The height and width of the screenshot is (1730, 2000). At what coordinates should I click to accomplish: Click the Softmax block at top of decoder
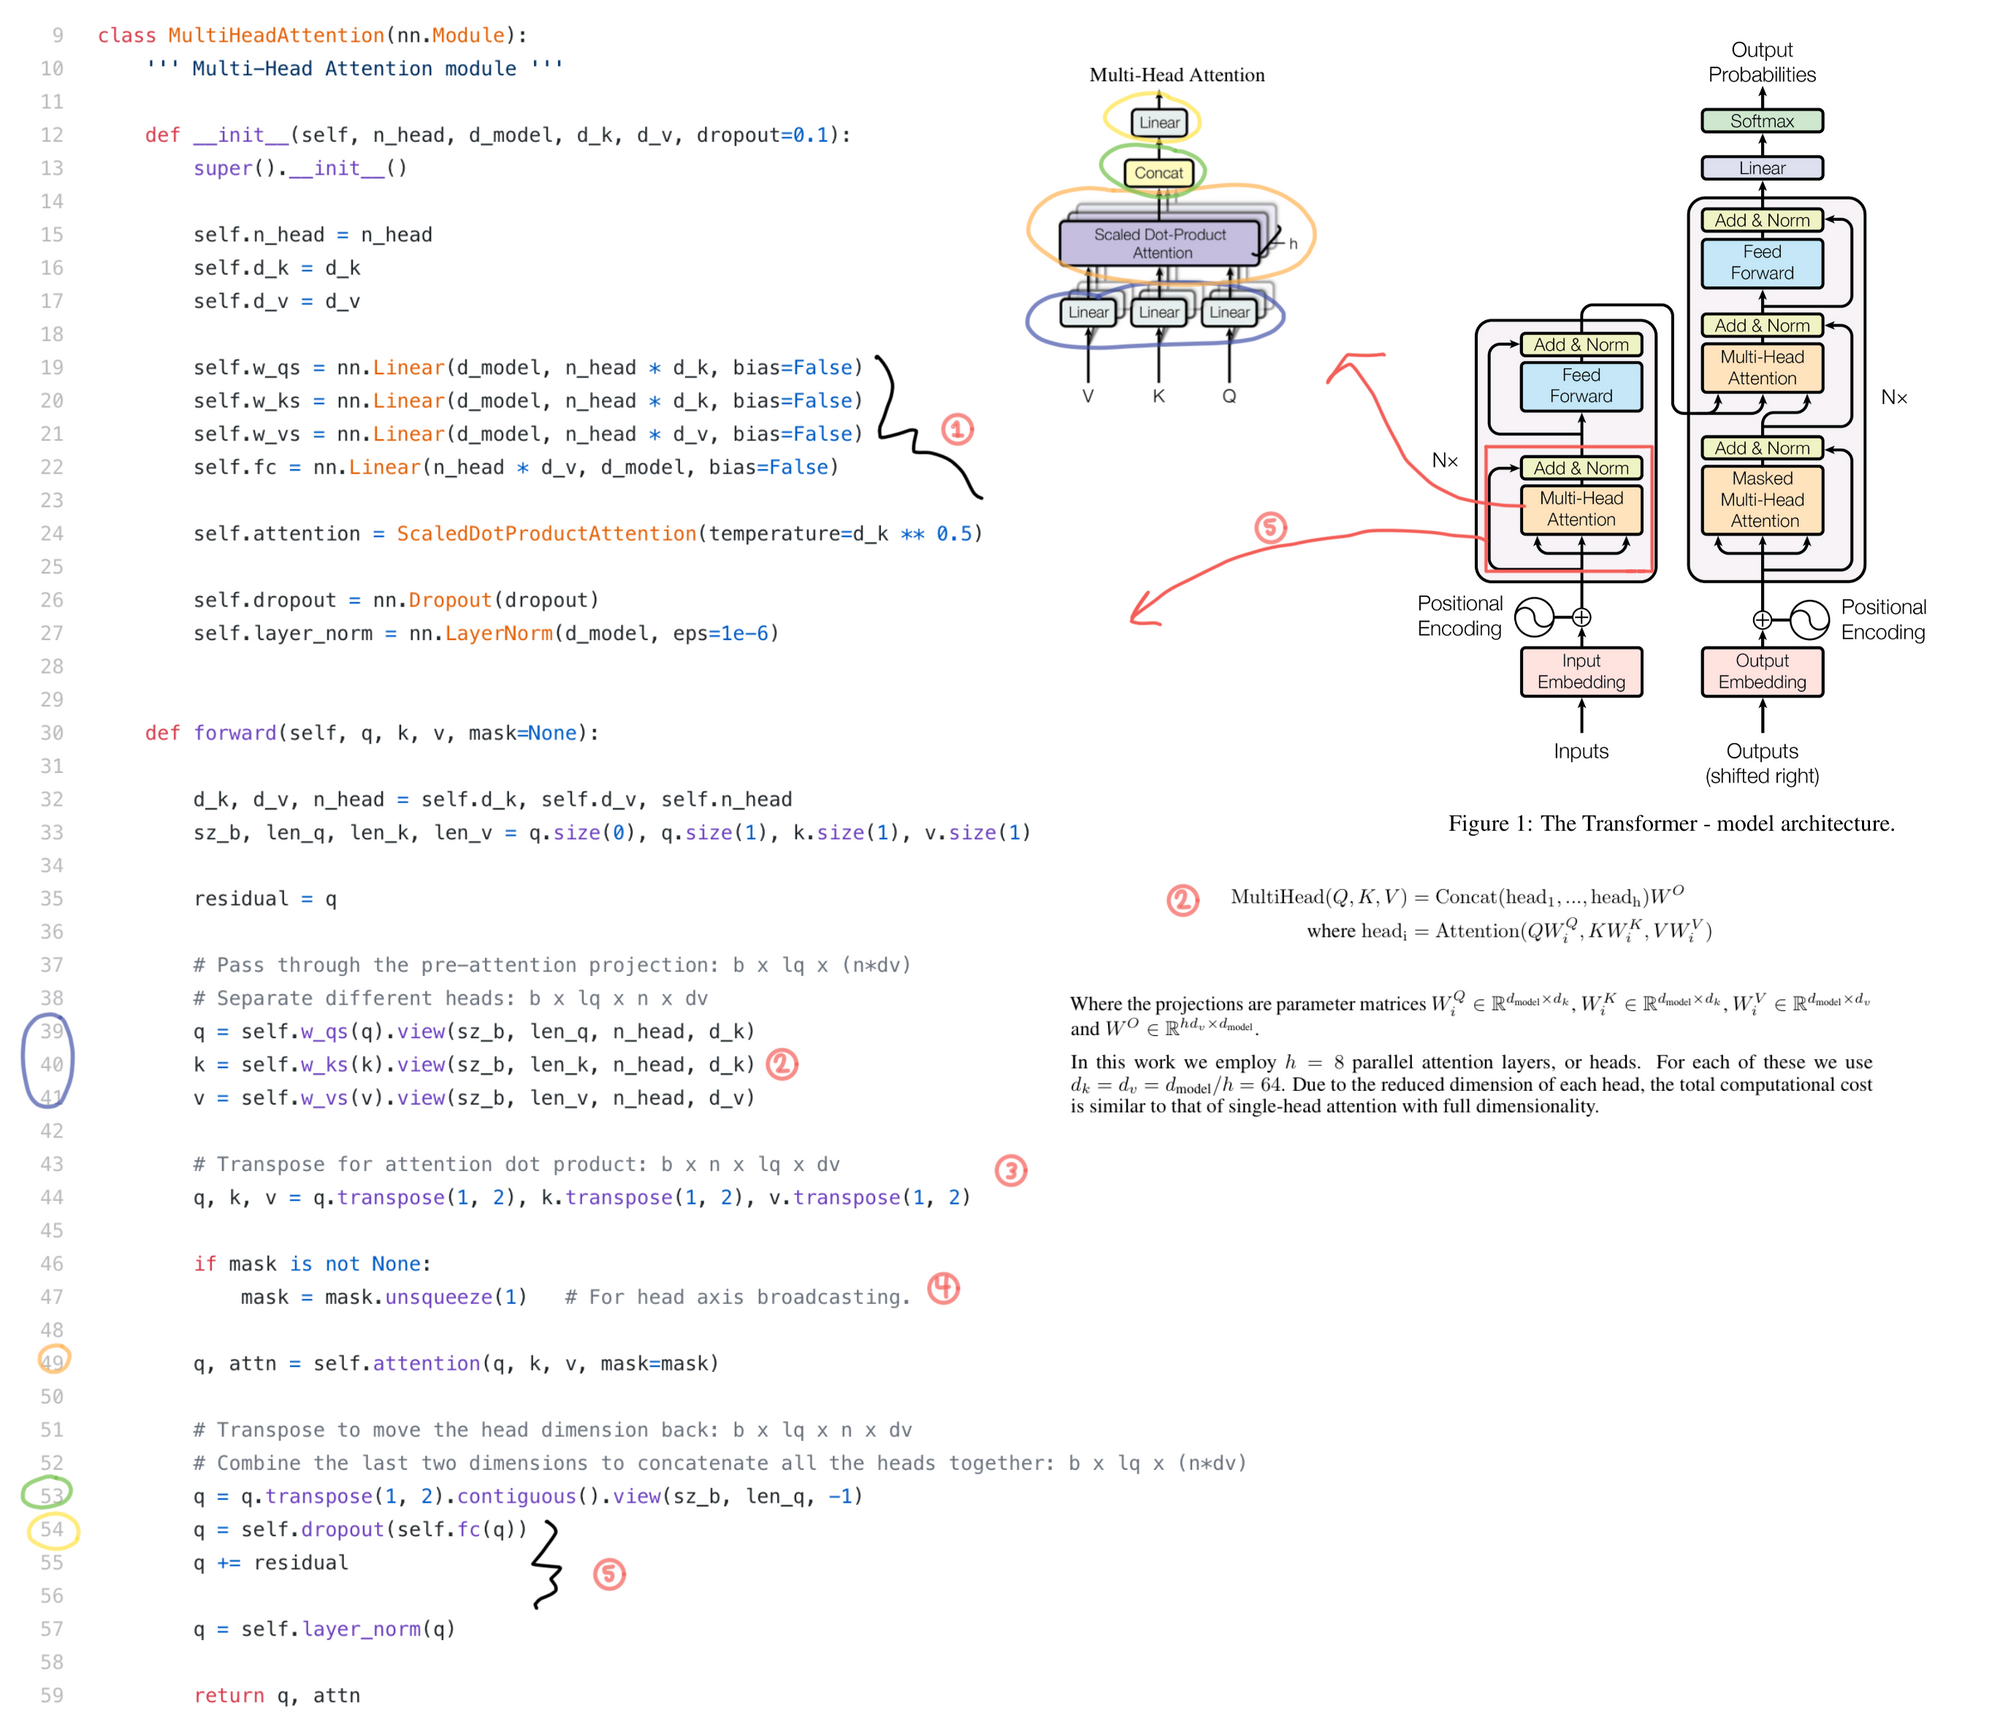click(1761, 121)
